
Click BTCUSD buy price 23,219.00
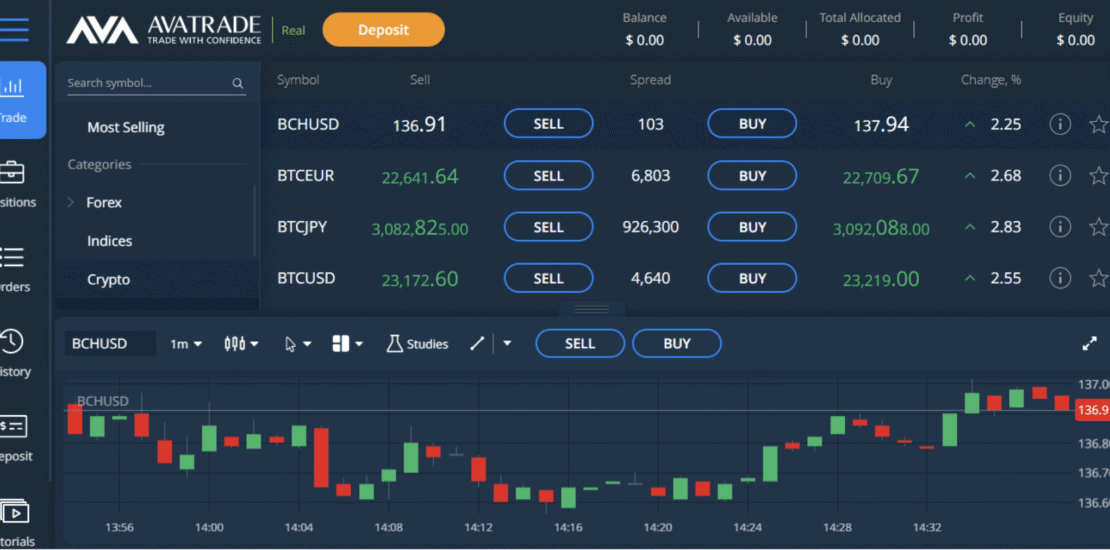881,280
